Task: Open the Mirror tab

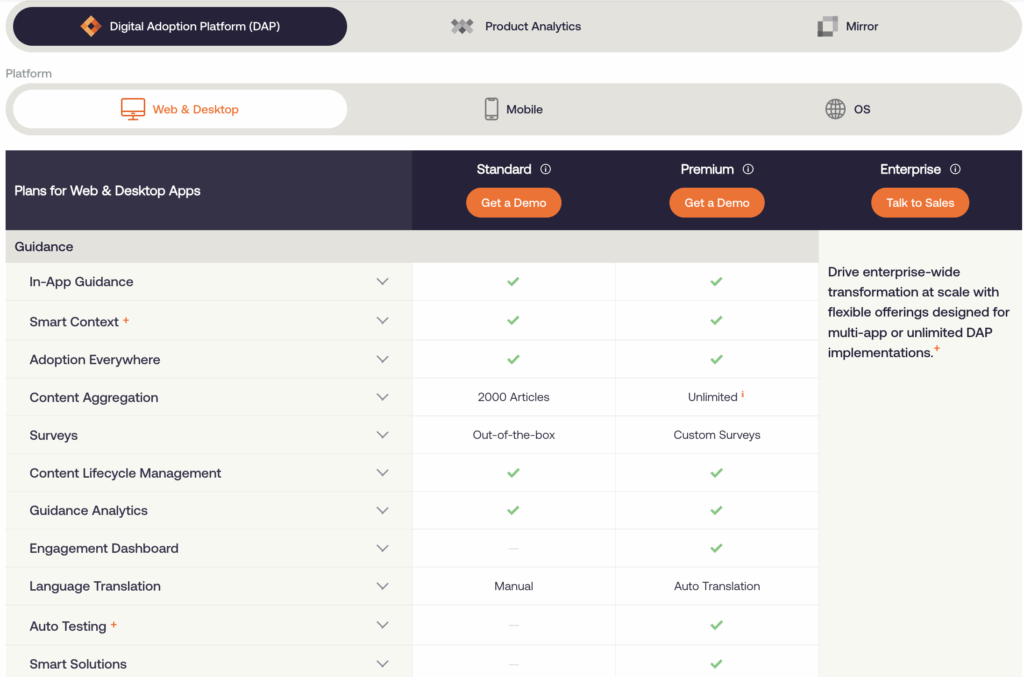Action: click(x=847, y=26)
